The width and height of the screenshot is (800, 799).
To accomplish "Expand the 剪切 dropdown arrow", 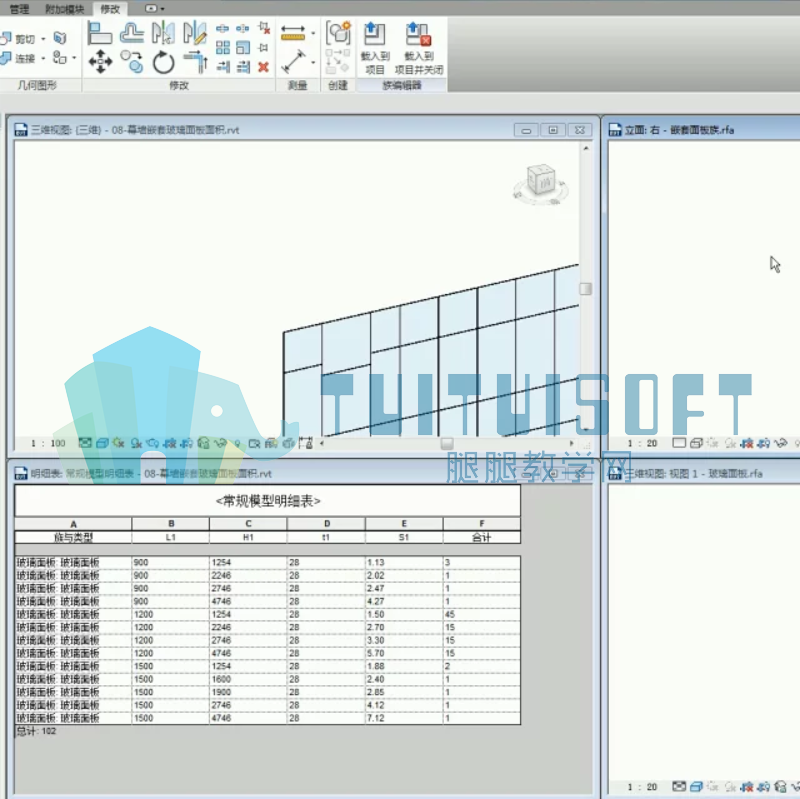I will click(x=43, y=39).
